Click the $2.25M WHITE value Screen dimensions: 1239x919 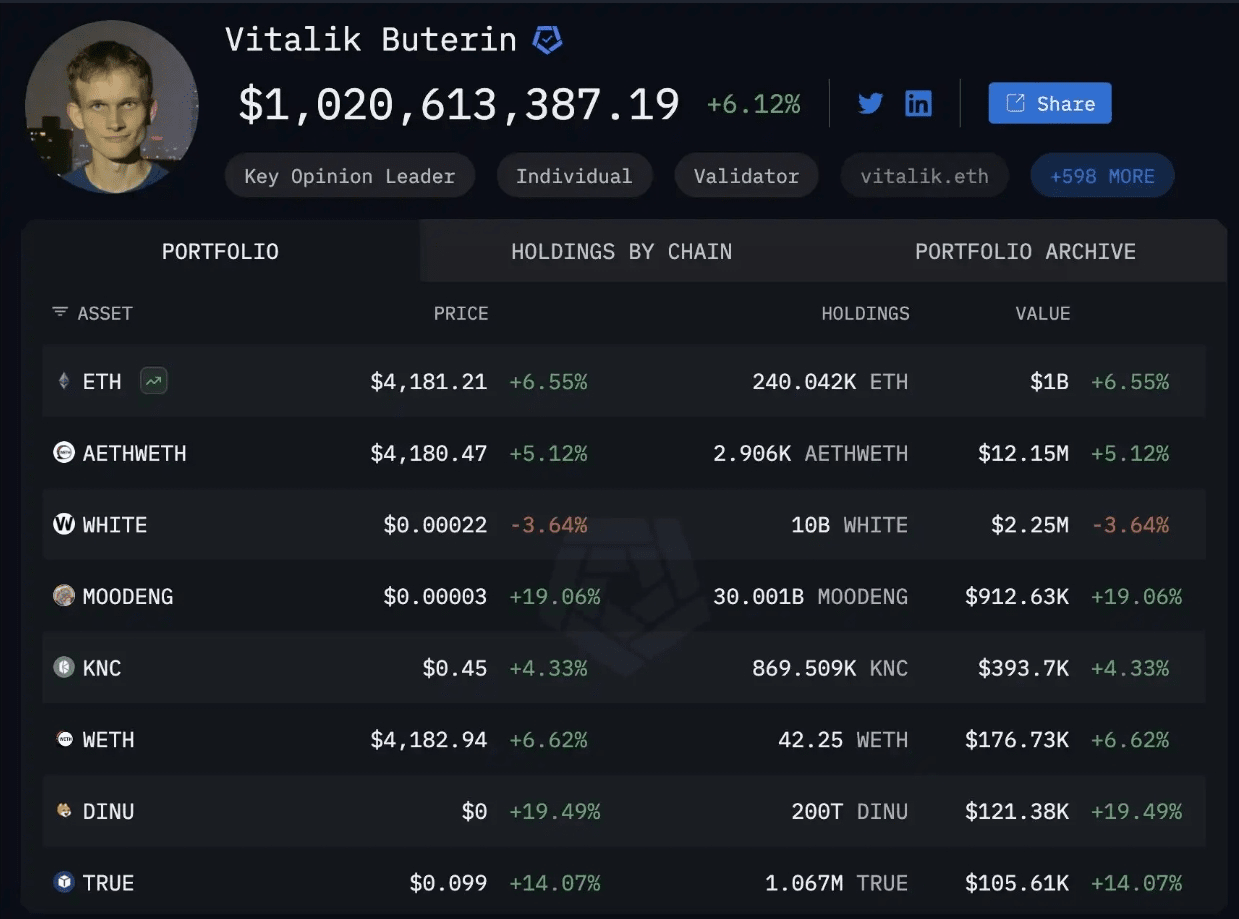click(1030, 525)
